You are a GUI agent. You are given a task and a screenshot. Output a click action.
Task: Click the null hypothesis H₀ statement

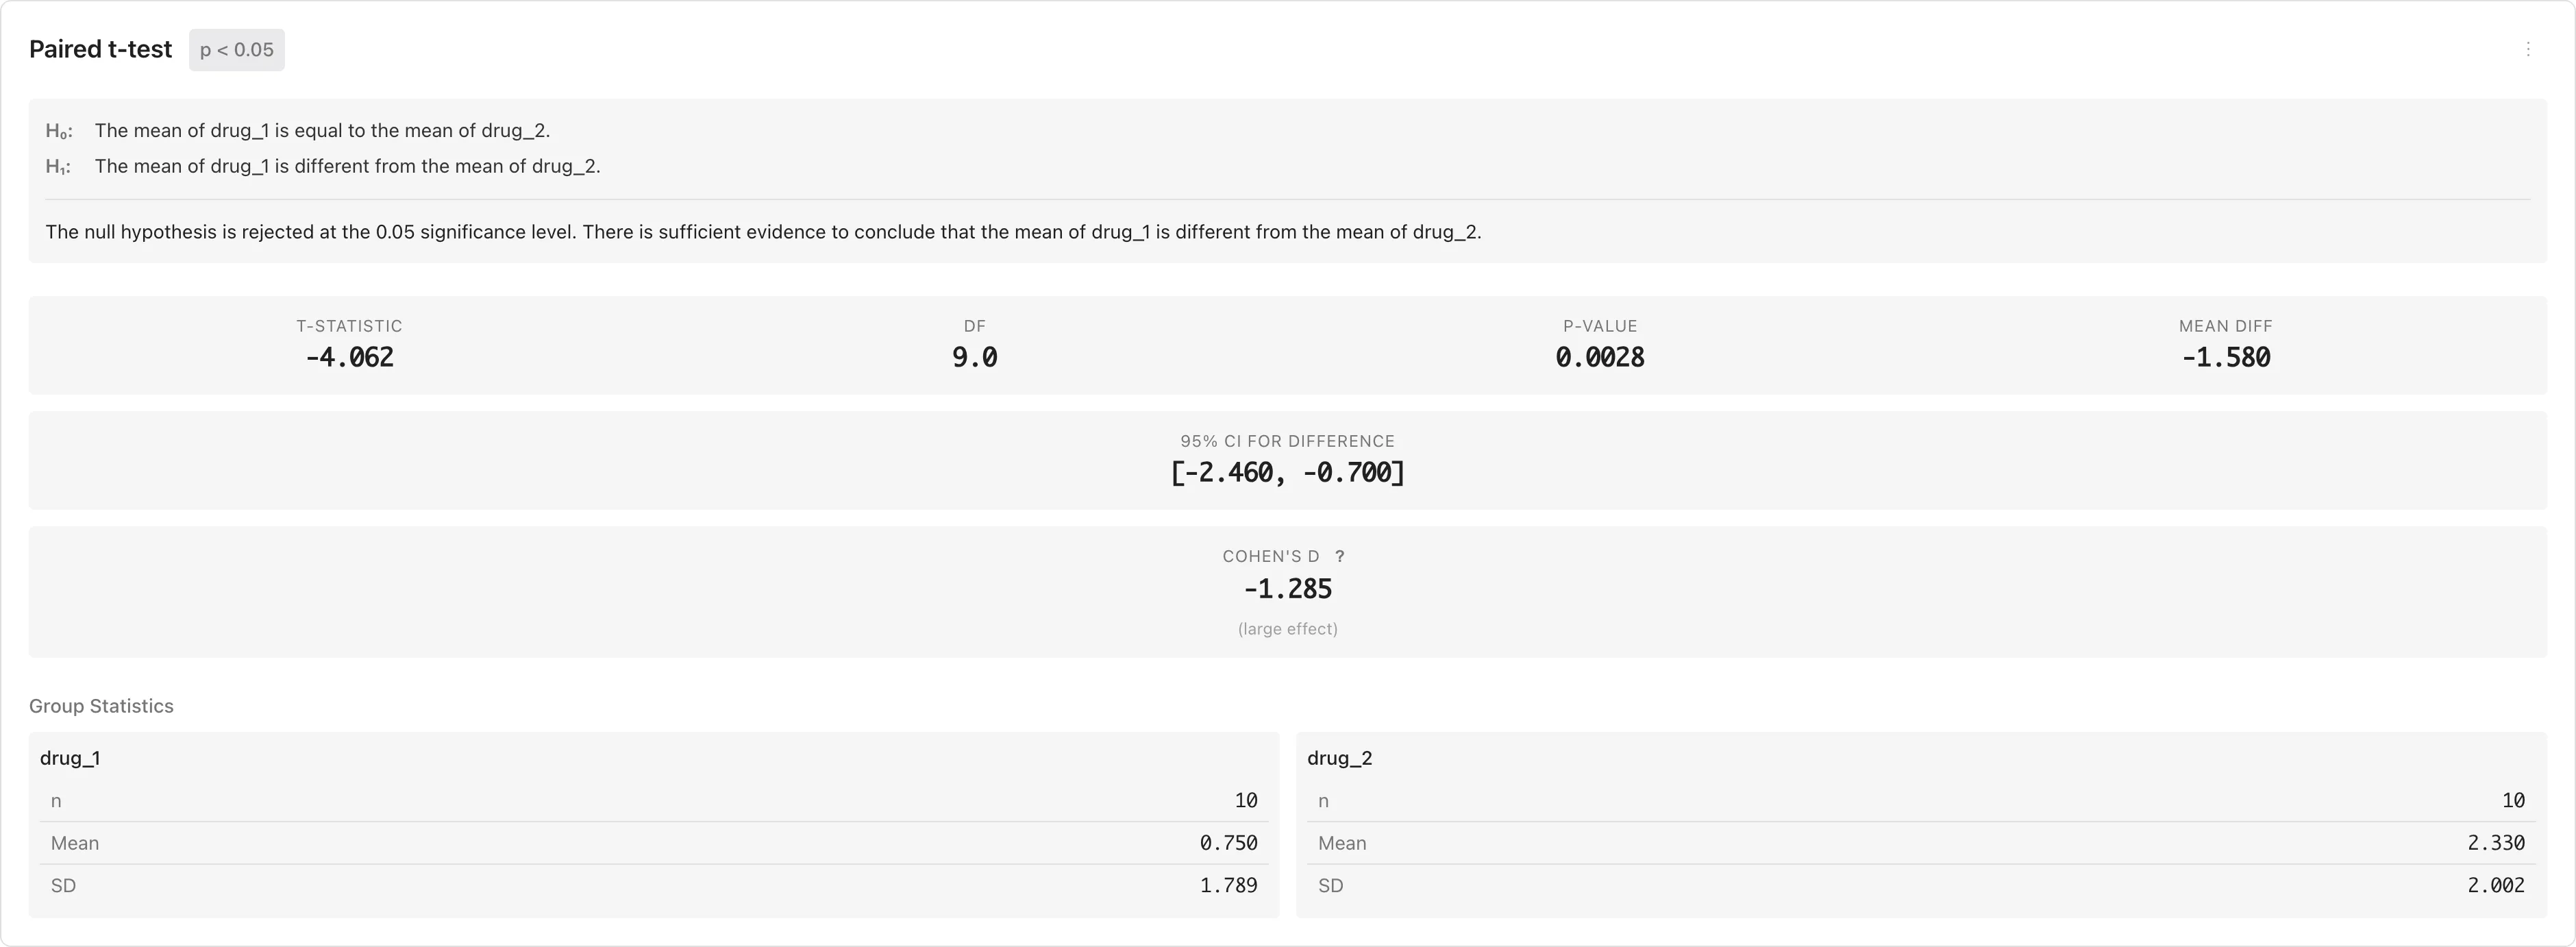322,131
